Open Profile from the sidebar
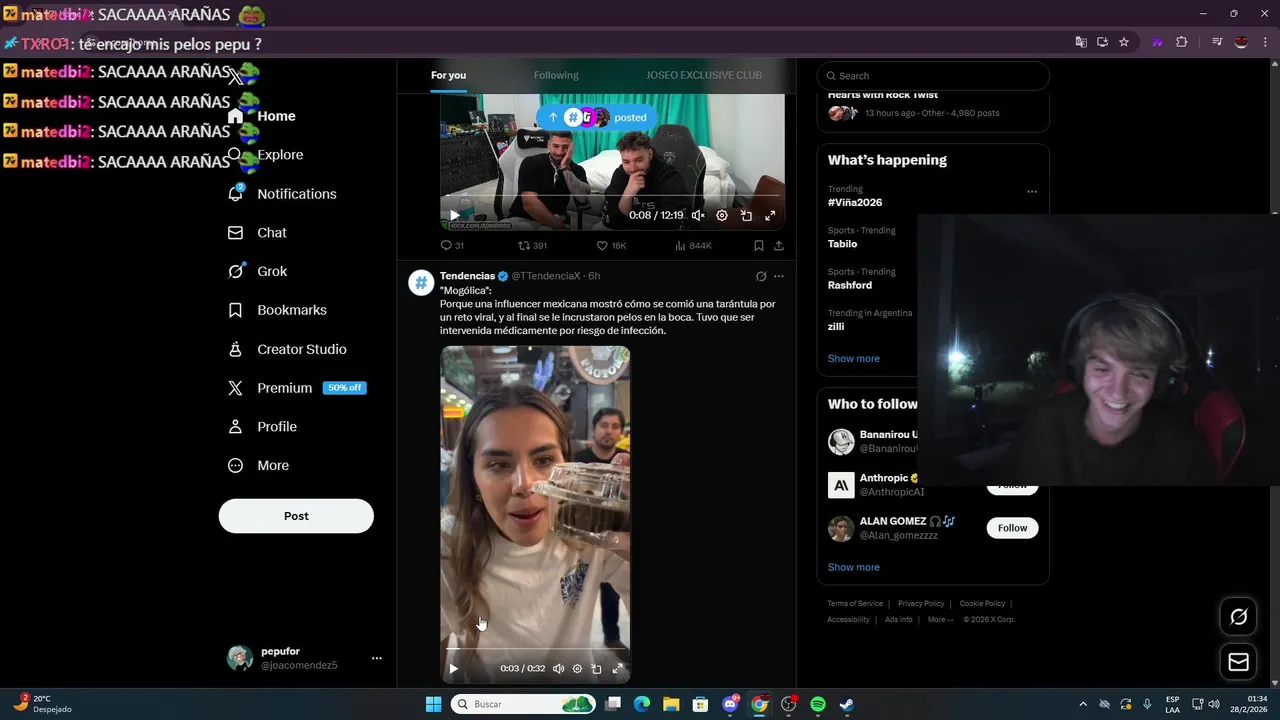Image resolution: width=1280 pixels, height=720 pixels. (x=263, y=427)
